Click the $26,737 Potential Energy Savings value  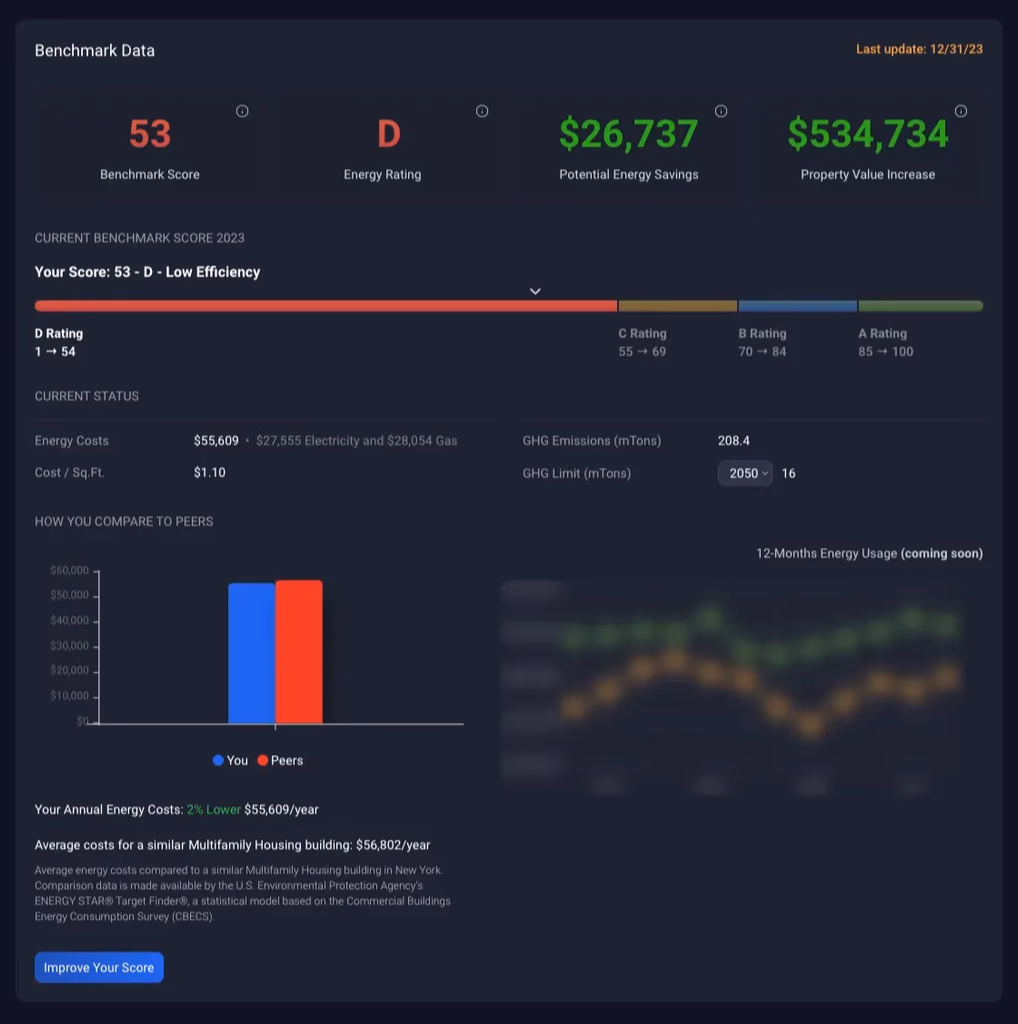pos(628,134)
